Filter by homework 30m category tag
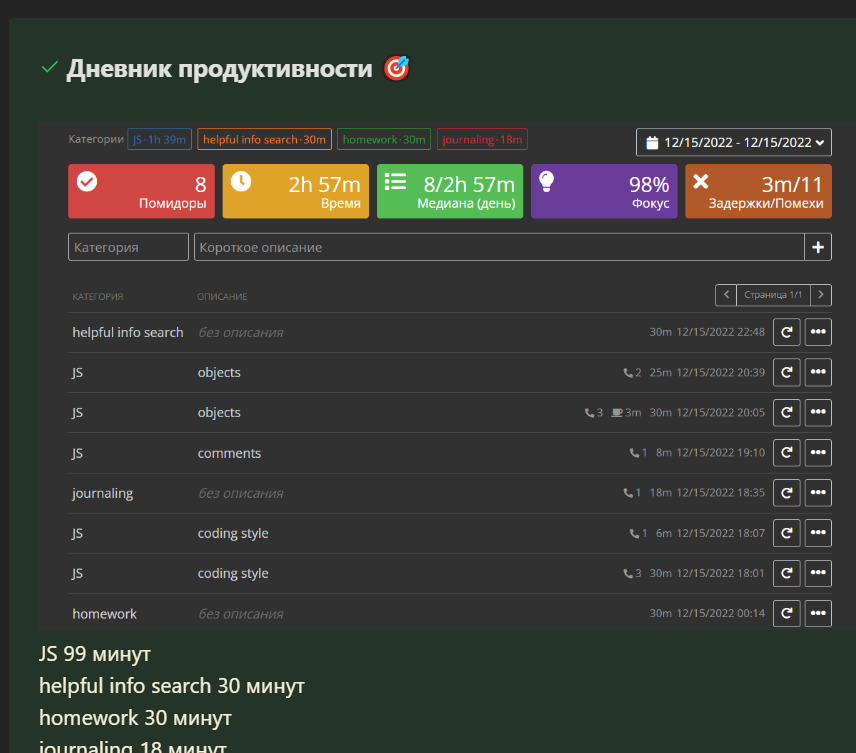Image resolution: width=856 pixels, height=753 pixels. (x=384, y=139)
